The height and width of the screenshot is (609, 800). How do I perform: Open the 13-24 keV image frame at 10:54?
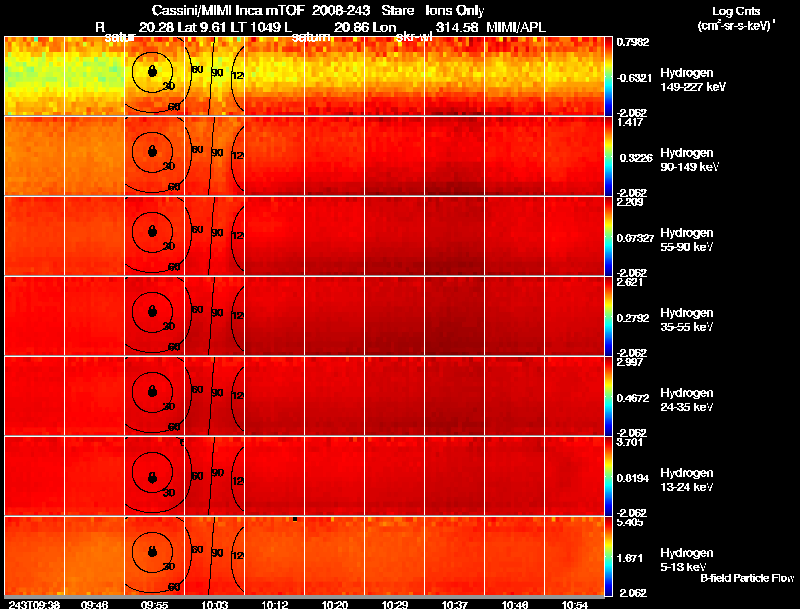pos(575,476)
